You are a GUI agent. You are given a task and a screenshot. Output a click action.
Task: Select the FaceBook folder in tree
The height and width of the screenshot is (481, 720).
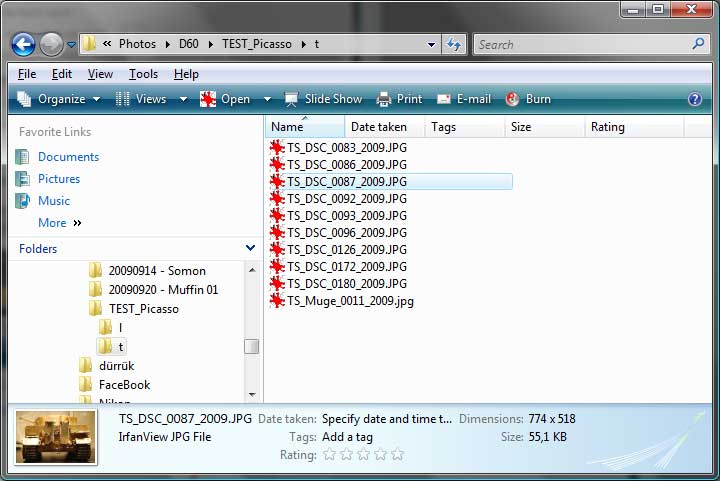(x=124, y=385)
